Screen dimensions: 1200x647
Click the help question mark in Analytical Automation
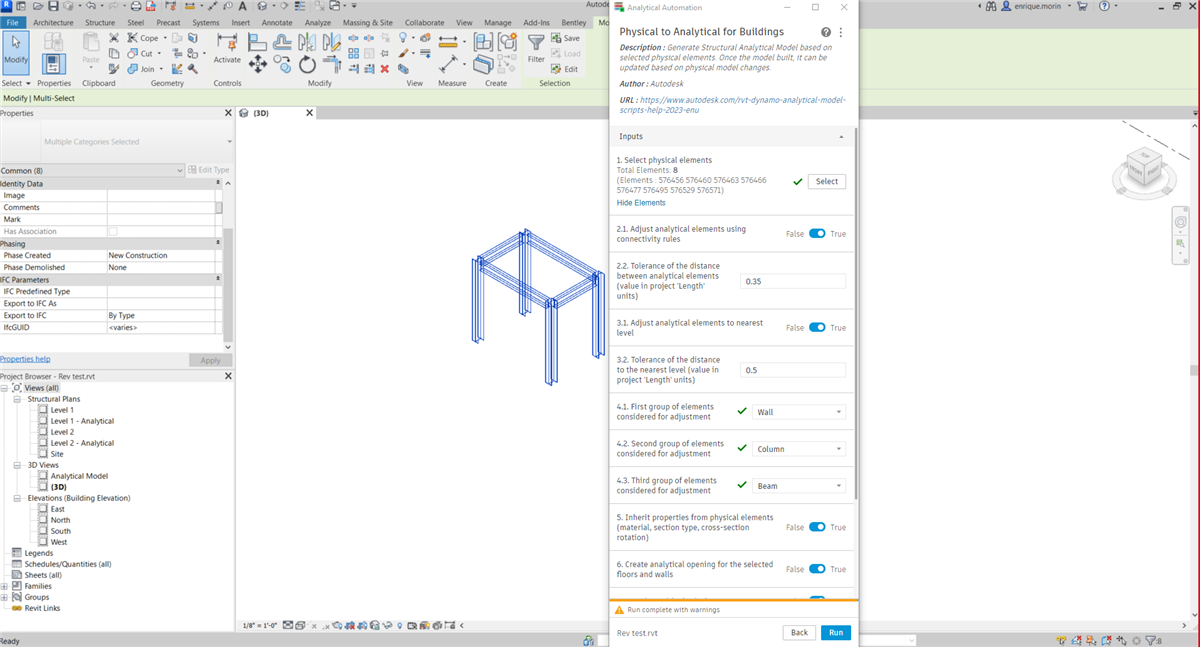coord(826,32)
